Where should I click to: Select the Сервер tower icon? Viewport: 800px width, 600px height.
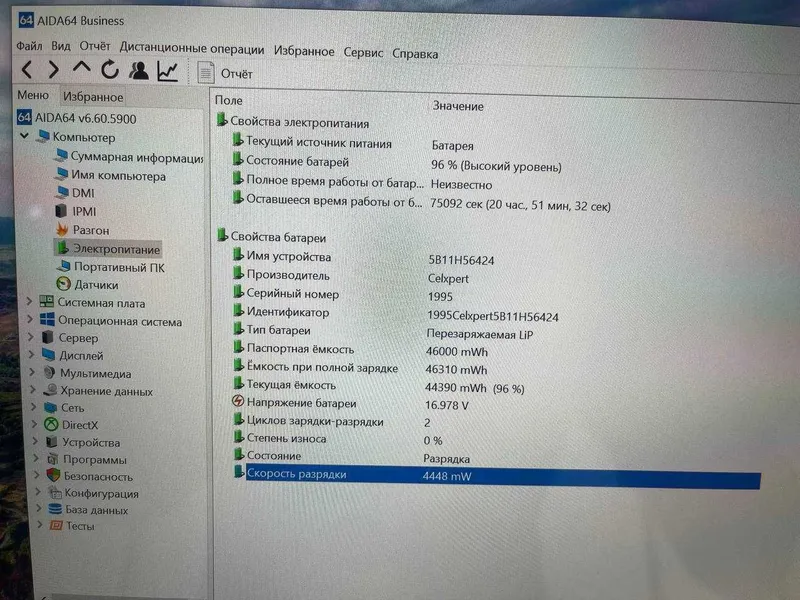[x=48, y=337]
